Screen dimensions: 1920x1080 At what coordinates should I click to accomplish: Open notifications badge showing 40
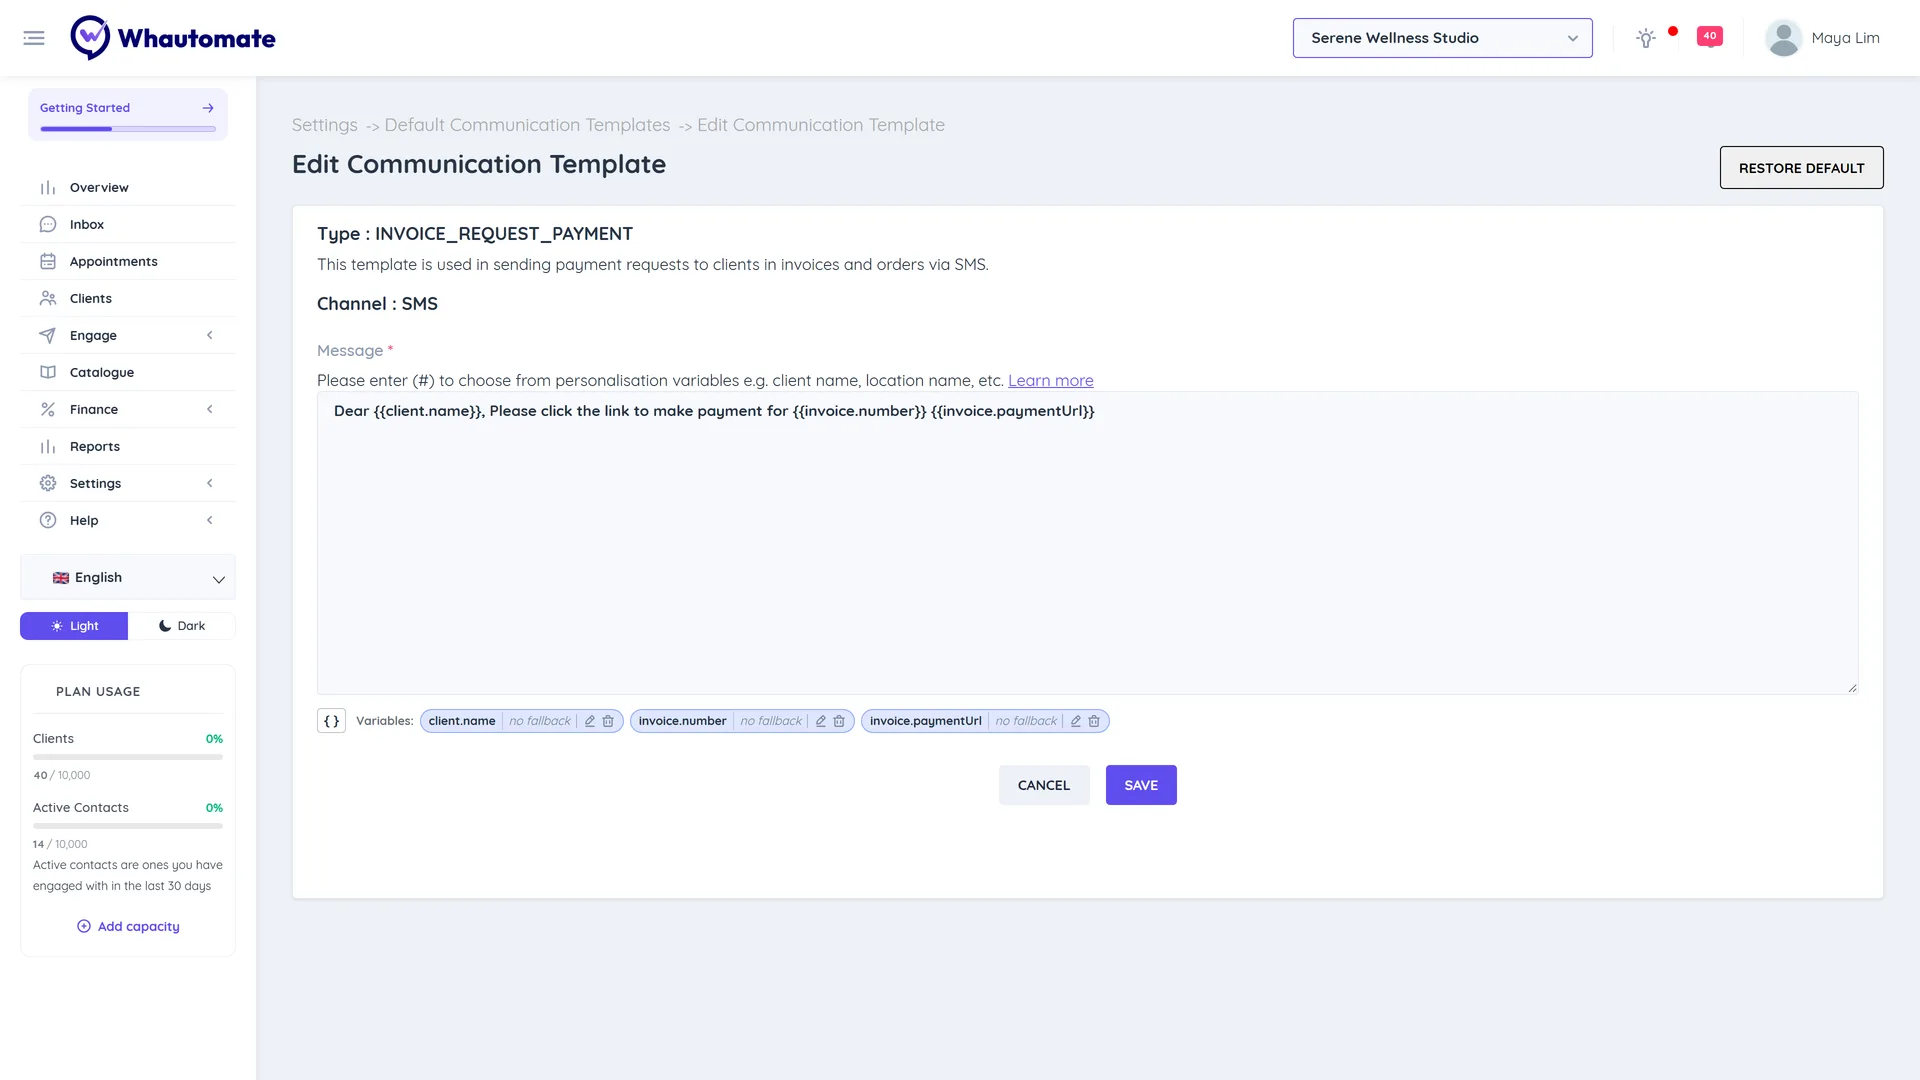click(1710, 36)
